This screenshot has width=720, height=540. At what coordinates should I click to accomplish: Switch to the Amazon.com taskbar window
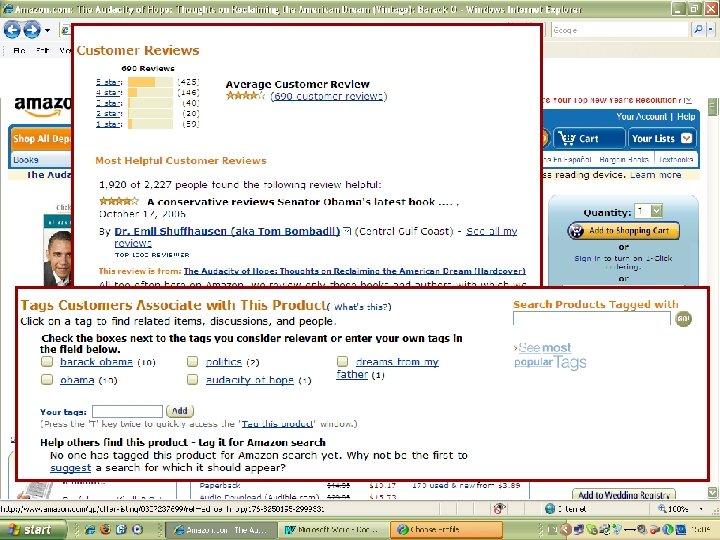coord(221,530)
